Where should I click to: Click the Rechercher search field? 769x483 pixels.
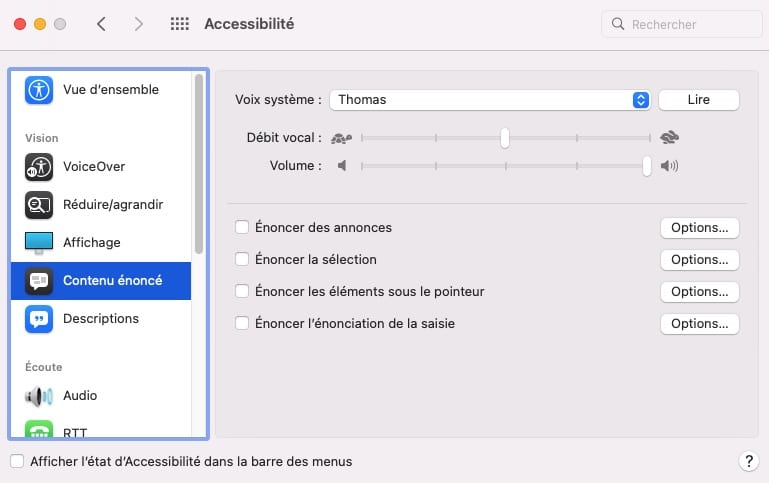682,24
